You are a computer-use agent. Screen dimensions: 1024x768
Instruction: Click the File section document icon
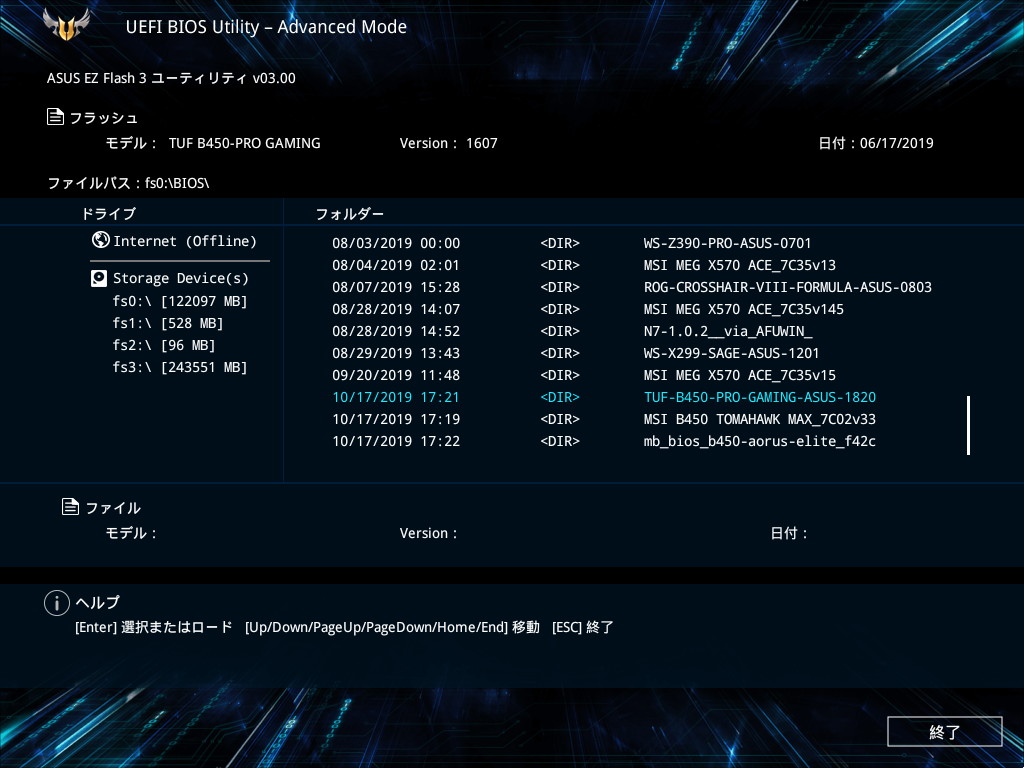click(x=71, y=506)
